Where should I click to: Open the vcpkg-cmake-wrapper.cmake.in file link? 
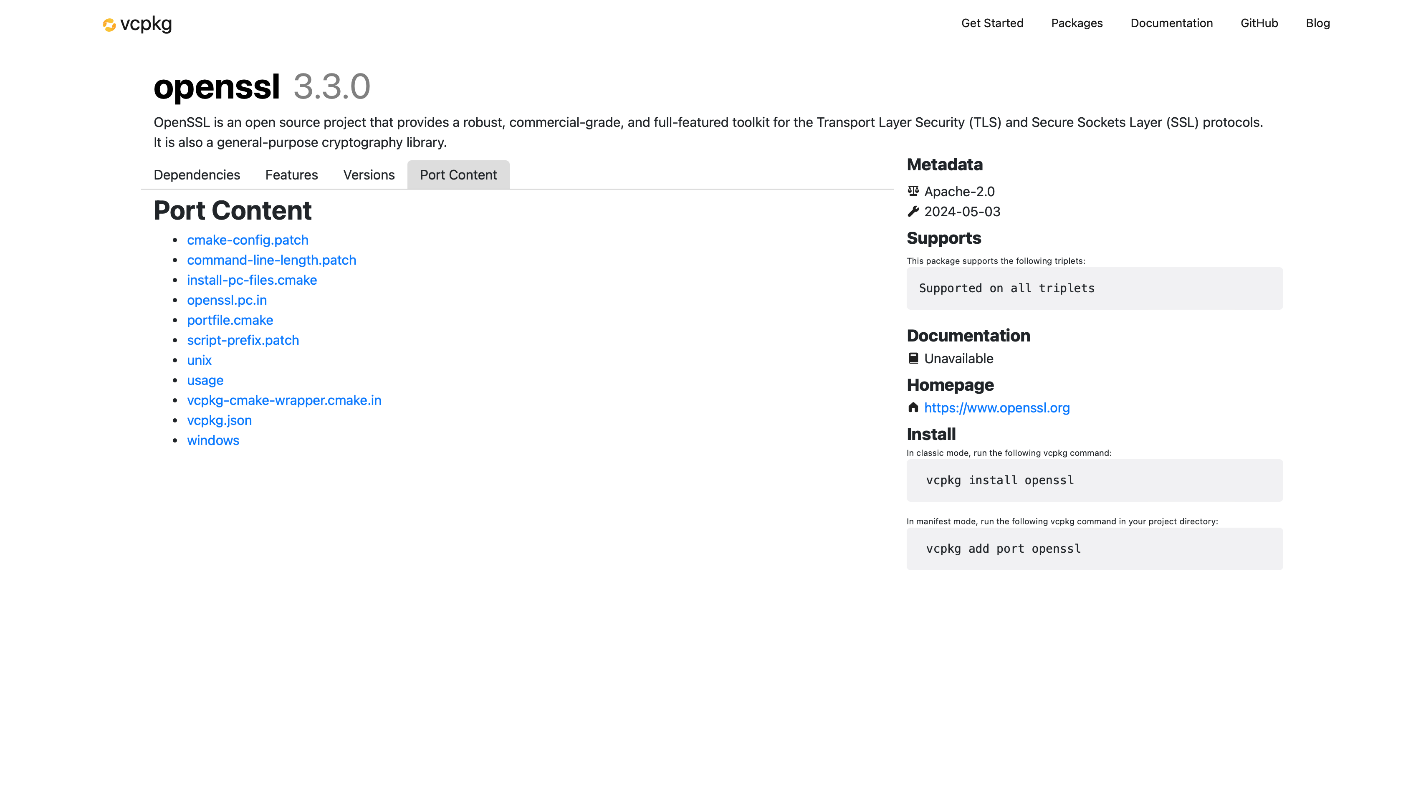(x=284, y=400)
